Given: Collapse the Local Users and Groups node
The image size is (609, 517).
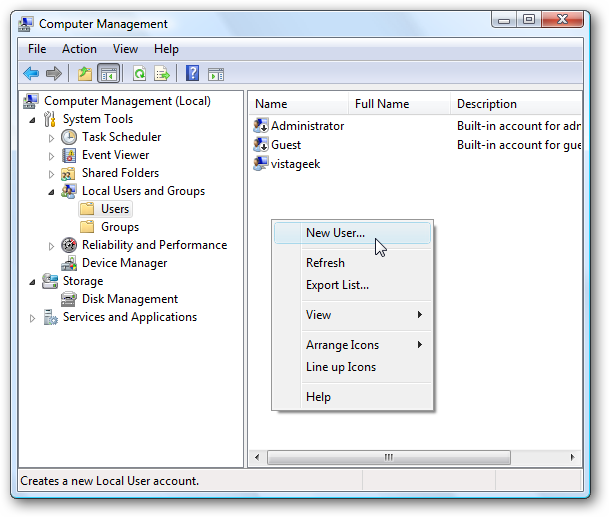Looking at the screenshot, I should click(51, 192).
